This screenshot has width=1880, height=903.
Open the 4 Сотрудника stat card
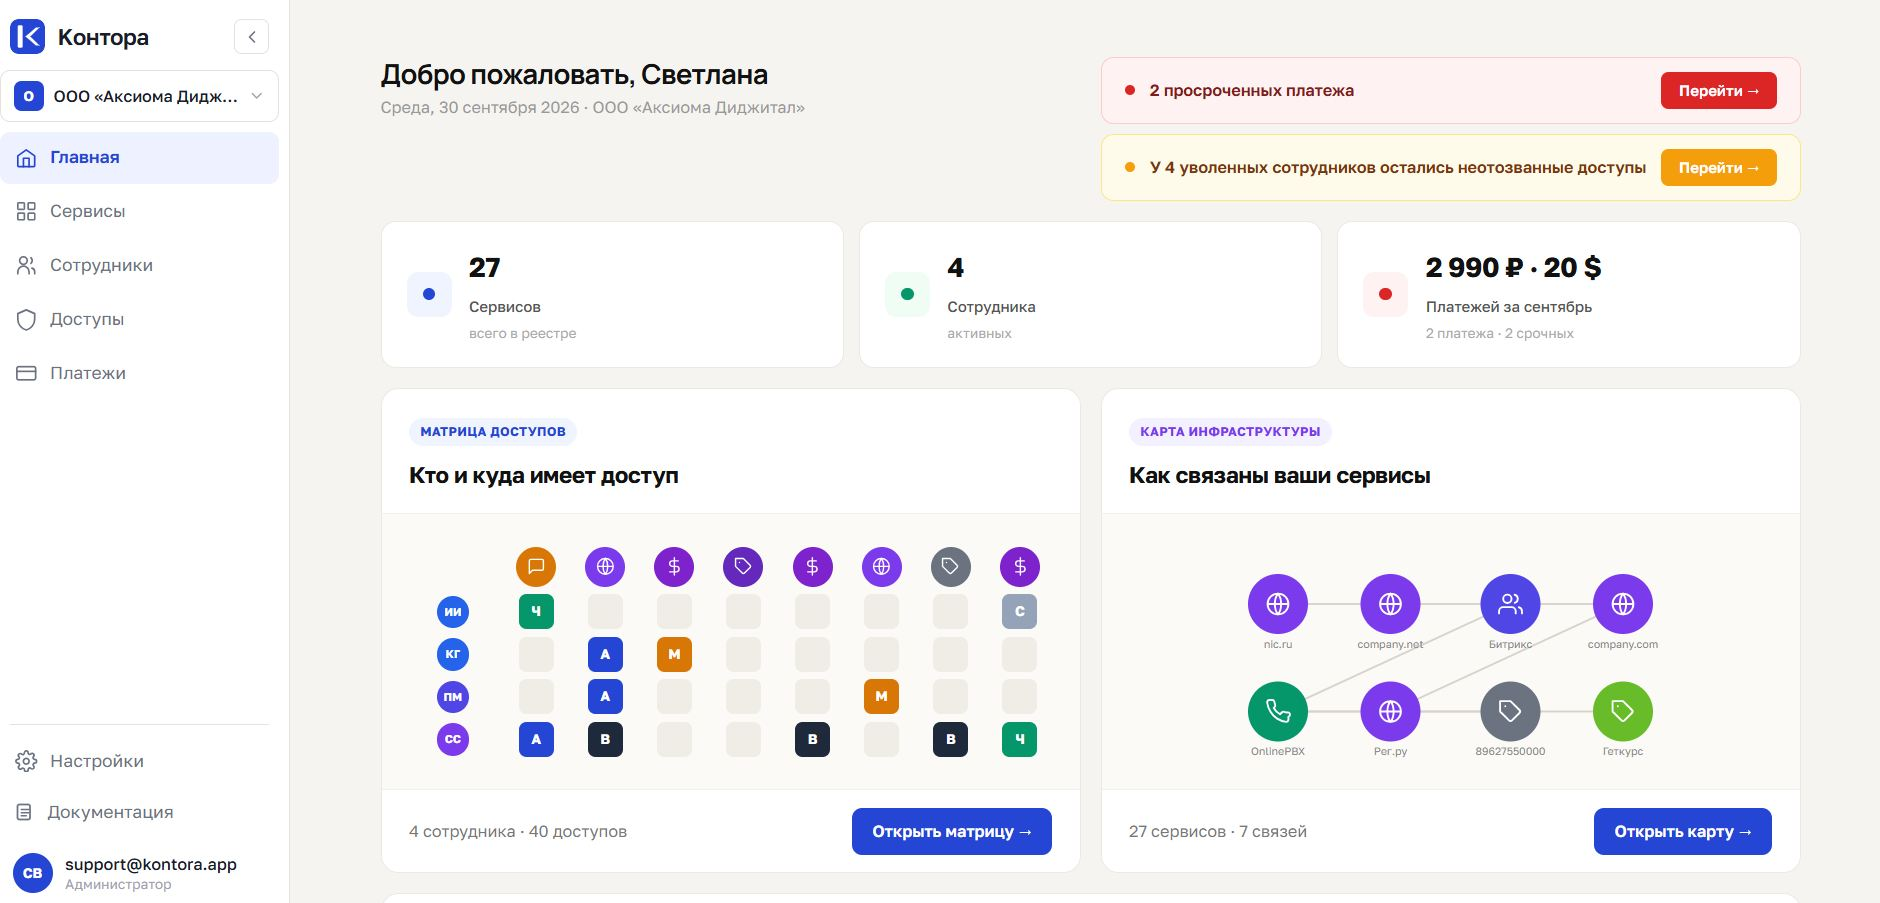(1090, 294)
